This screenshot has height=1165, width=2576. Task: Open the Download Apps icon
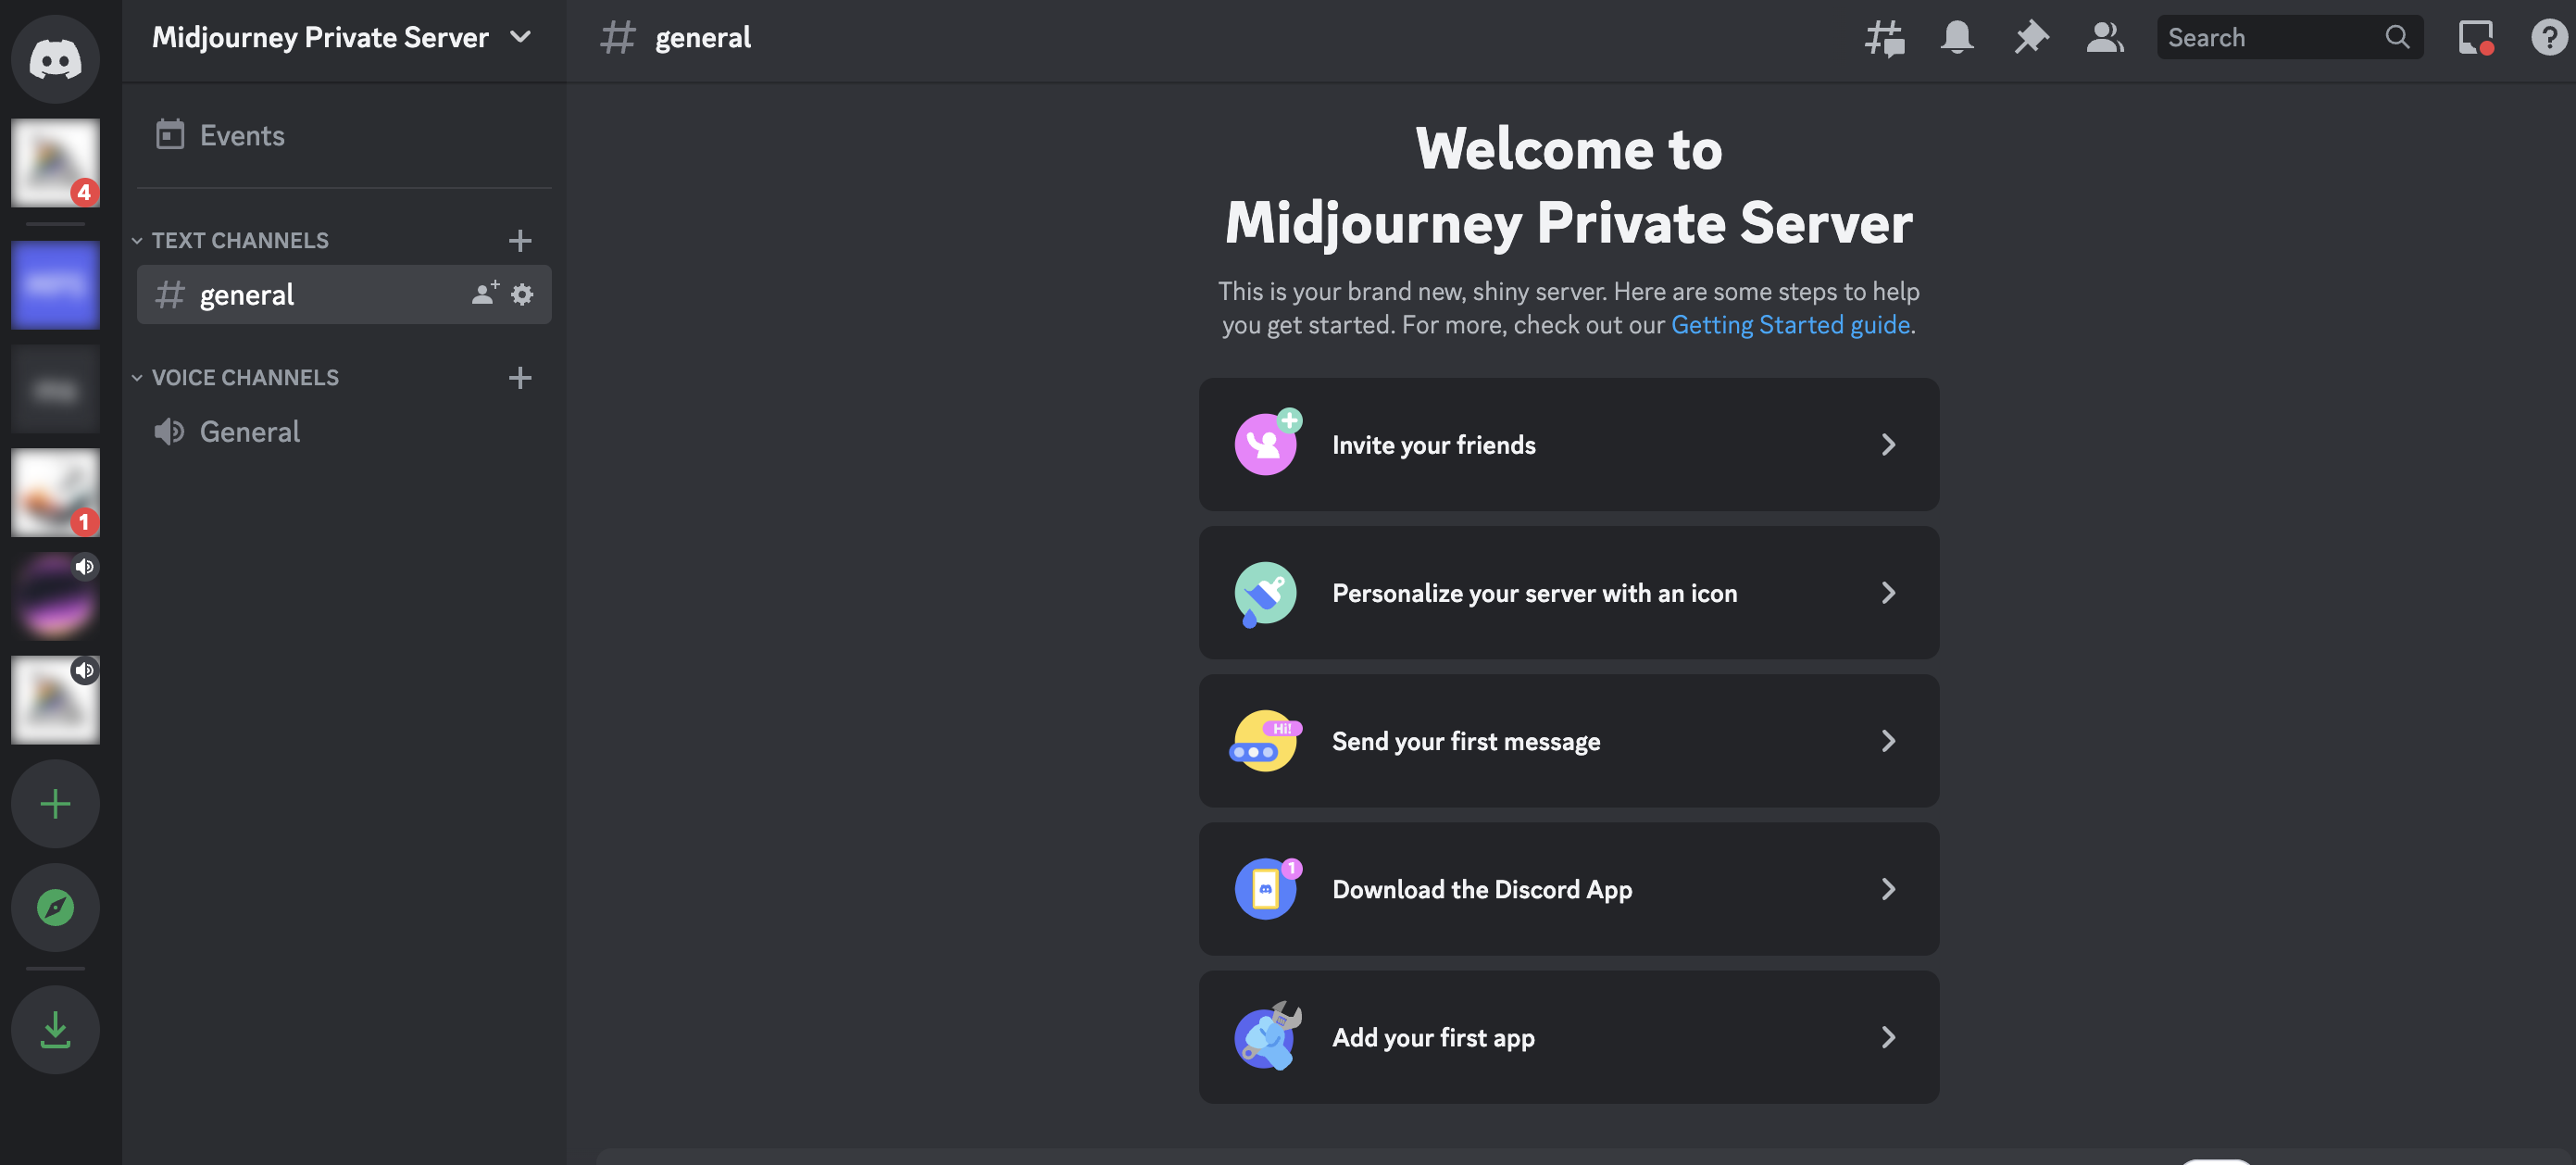(55, 1029)
